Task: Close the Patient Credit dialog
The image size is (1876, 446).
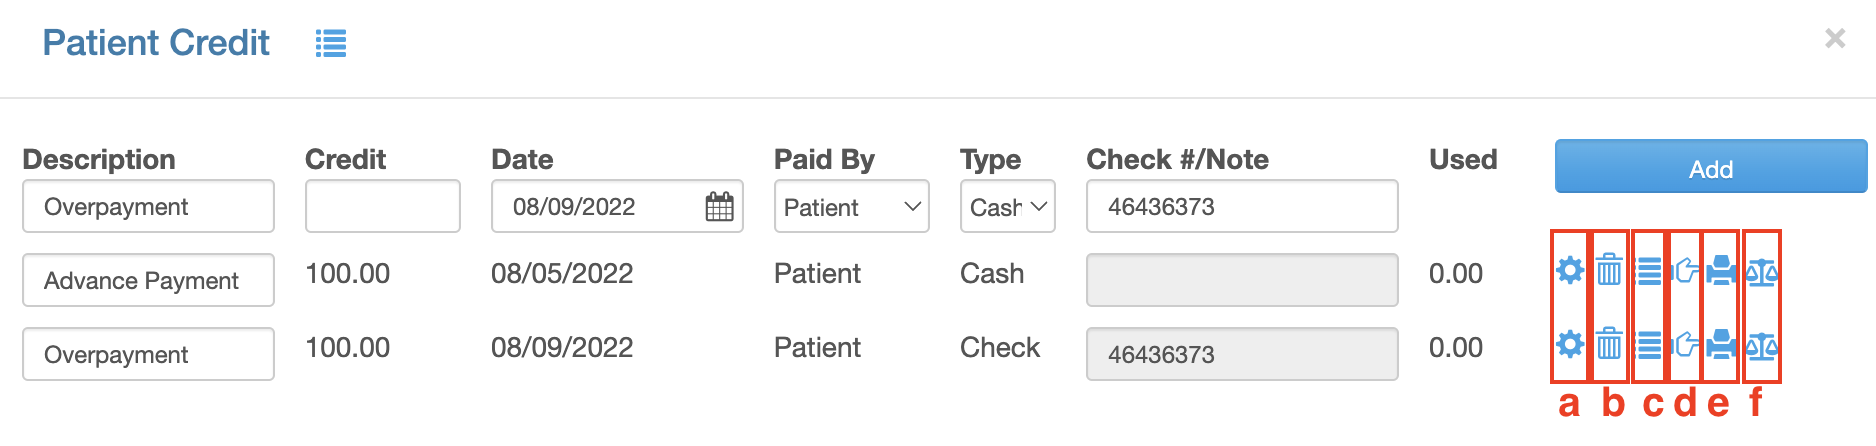Action: [1835, 39]
